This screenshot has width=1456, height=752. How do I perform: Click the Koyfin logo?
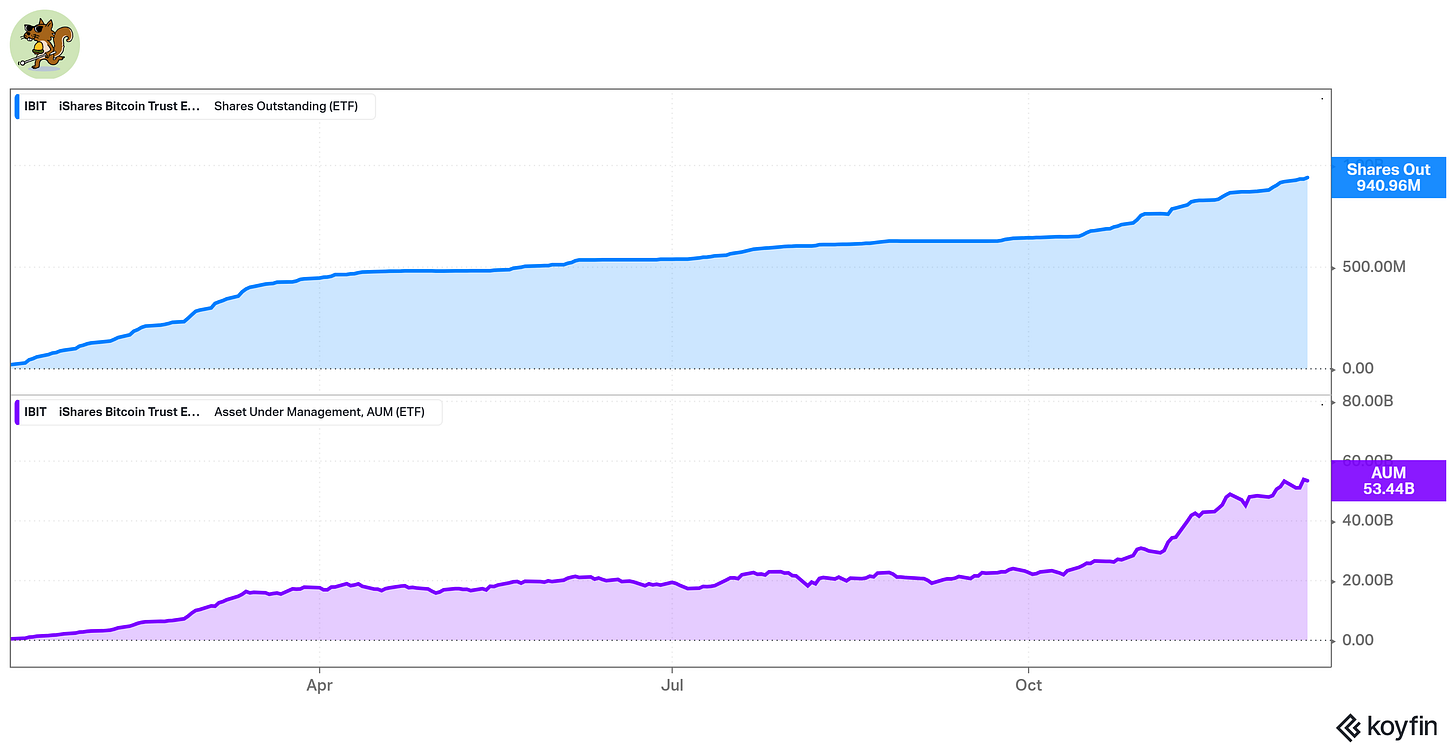[1387, 728]
